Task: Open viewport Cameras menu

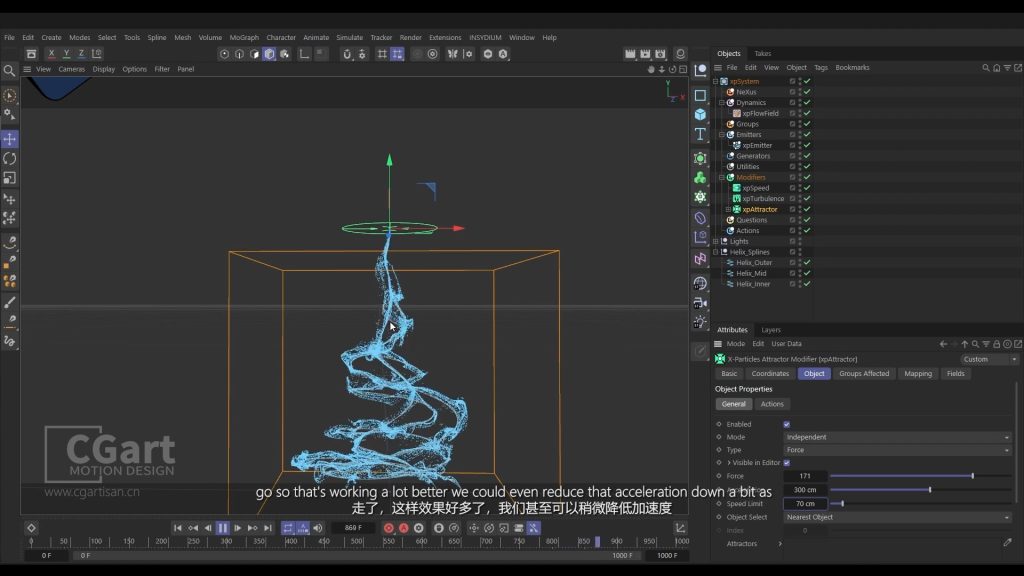Action: (71, 69)
